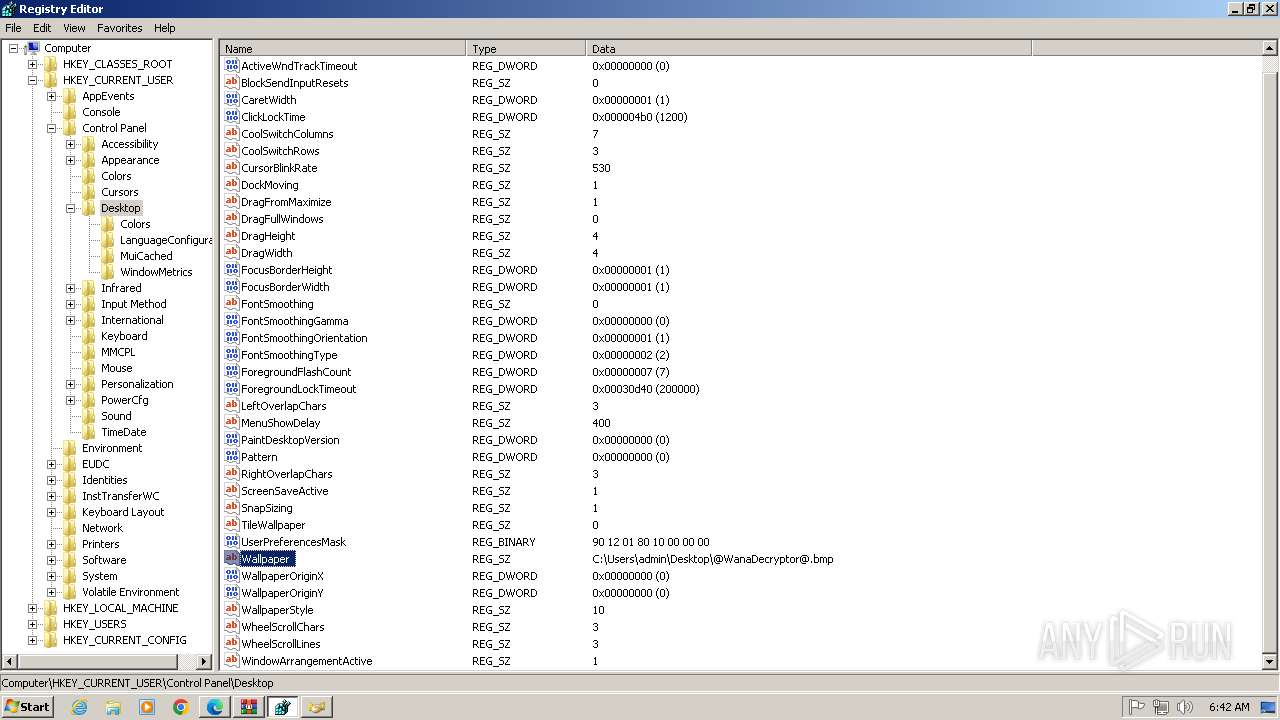This screenshot has height=720, width=1280.
Task: Click the @WanaDecryptor@.bmp wallpaper path data
Action: click(712, 559)
